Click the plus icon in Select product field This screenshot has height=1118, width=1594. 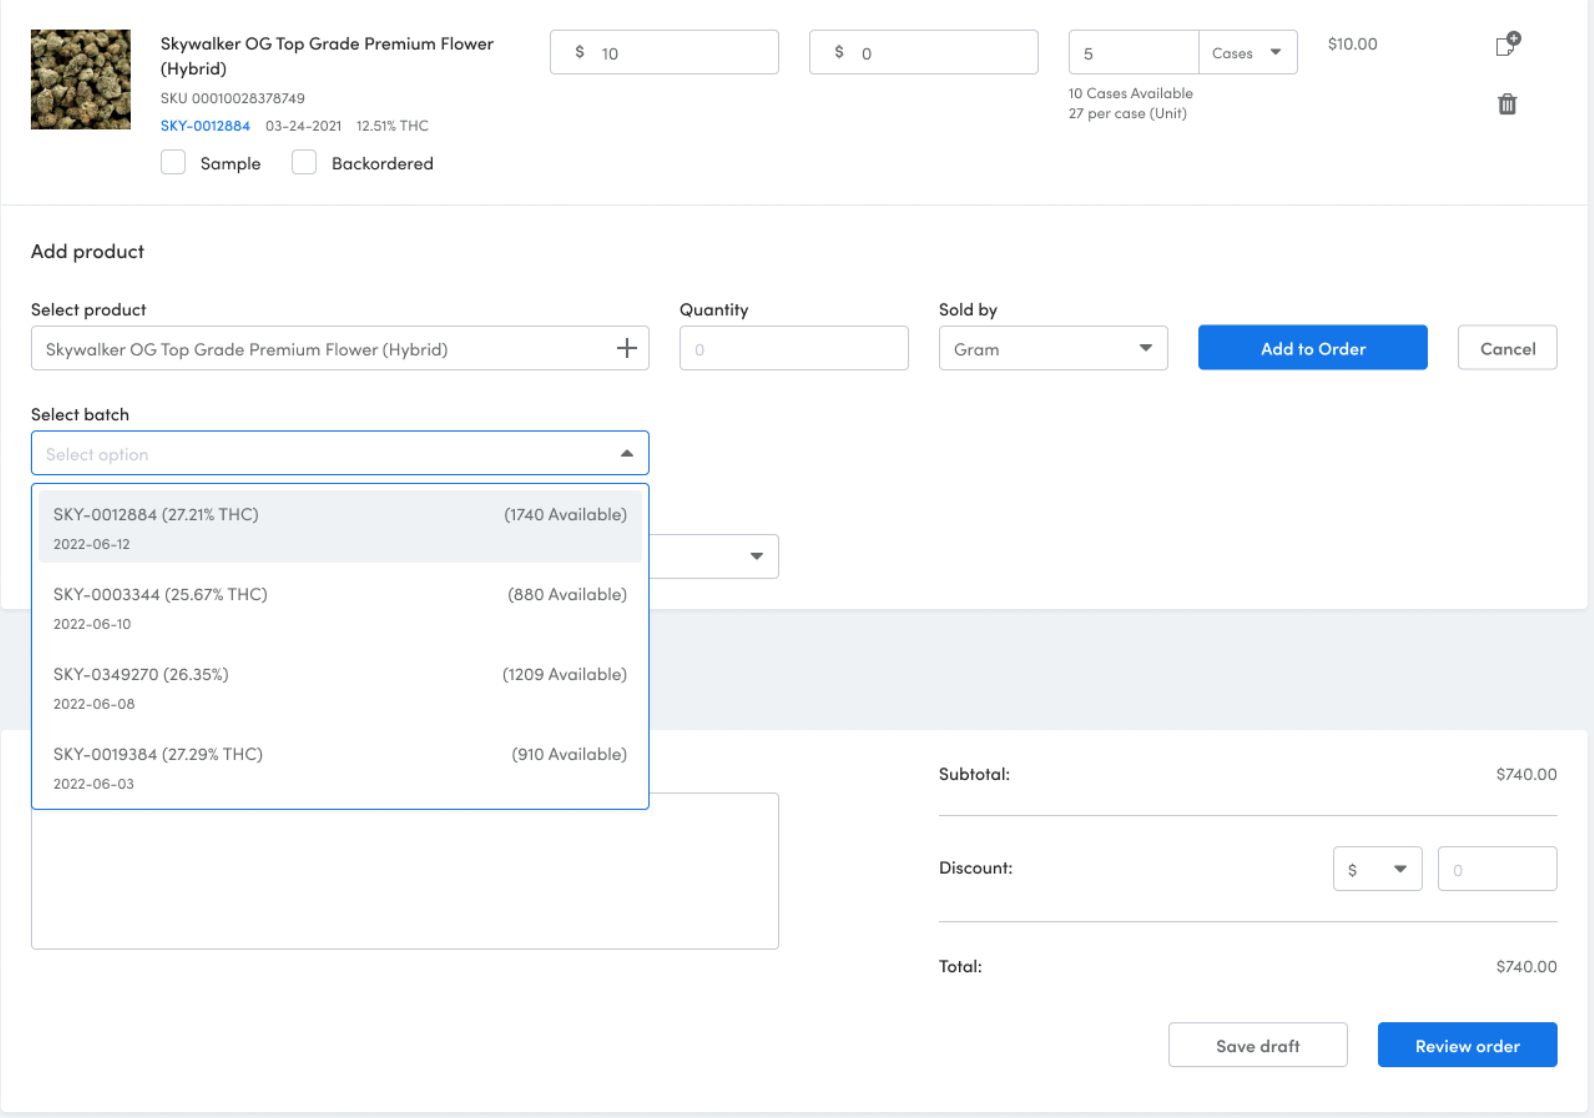point(627,348)
